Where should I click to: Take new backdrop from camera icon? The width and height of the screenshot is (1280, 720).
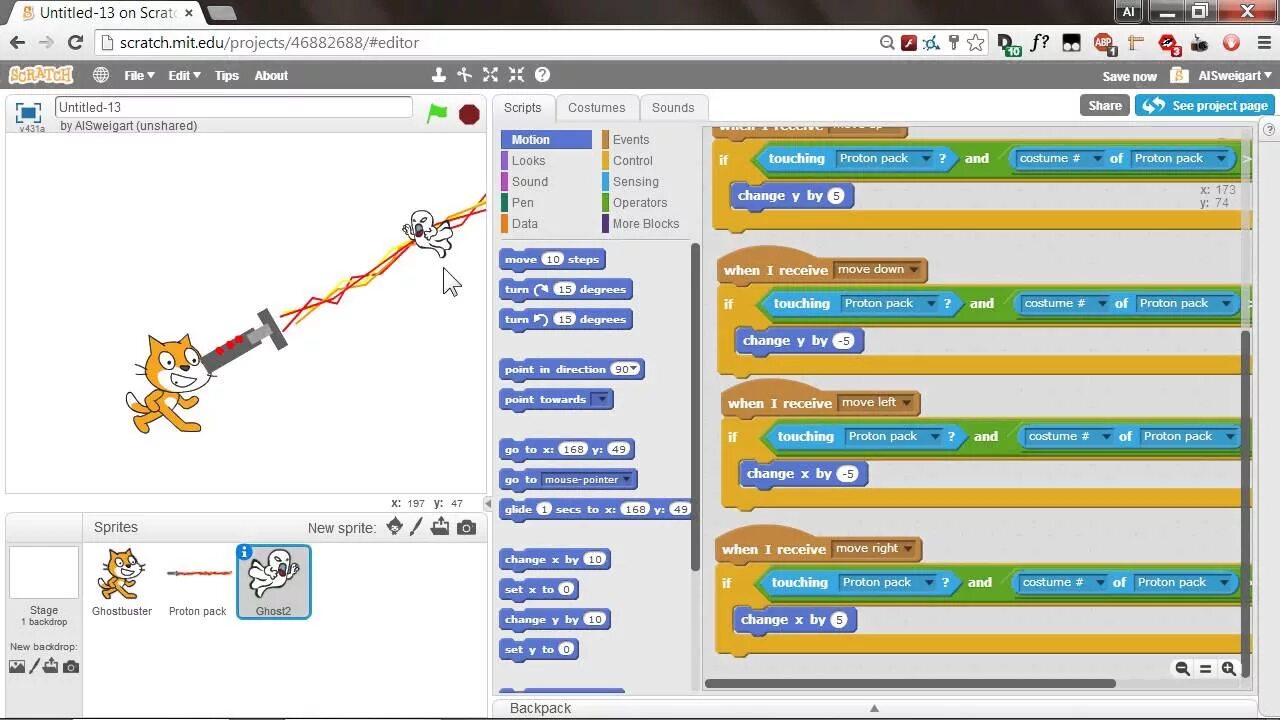(x=71, y=667)
